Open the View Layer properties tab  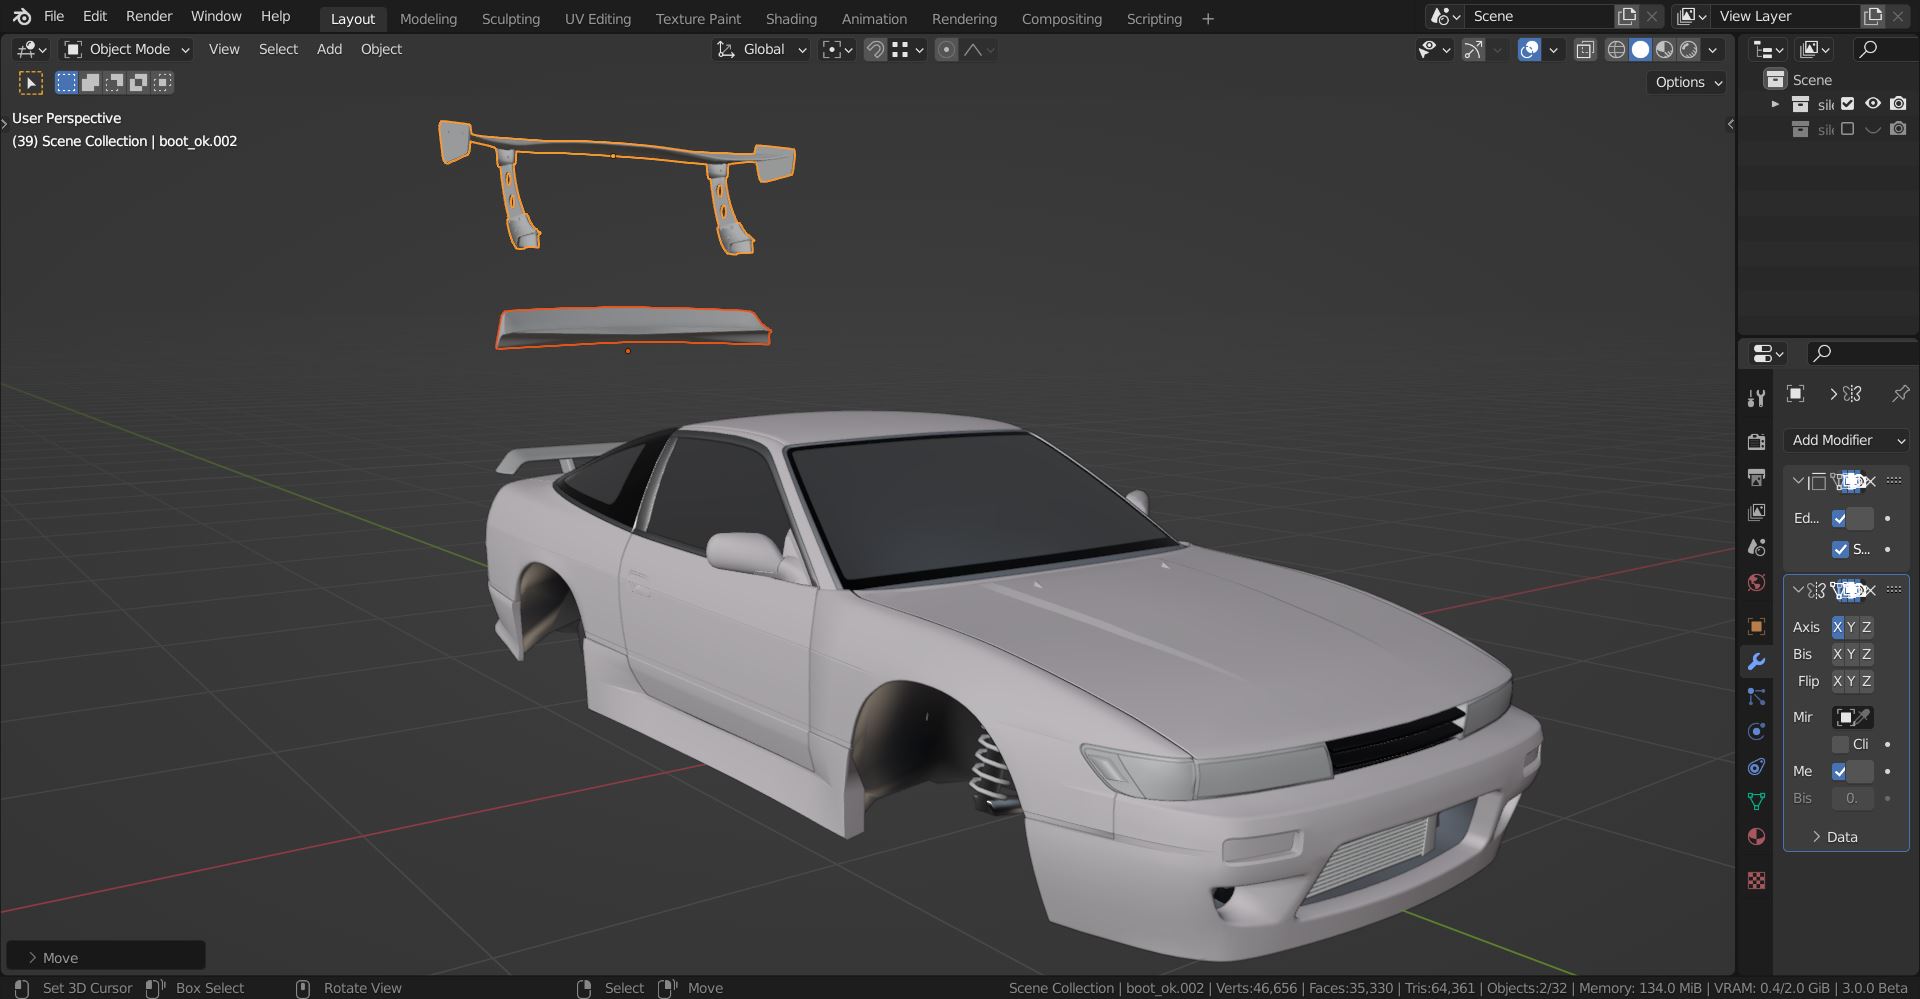point(1756,512)
